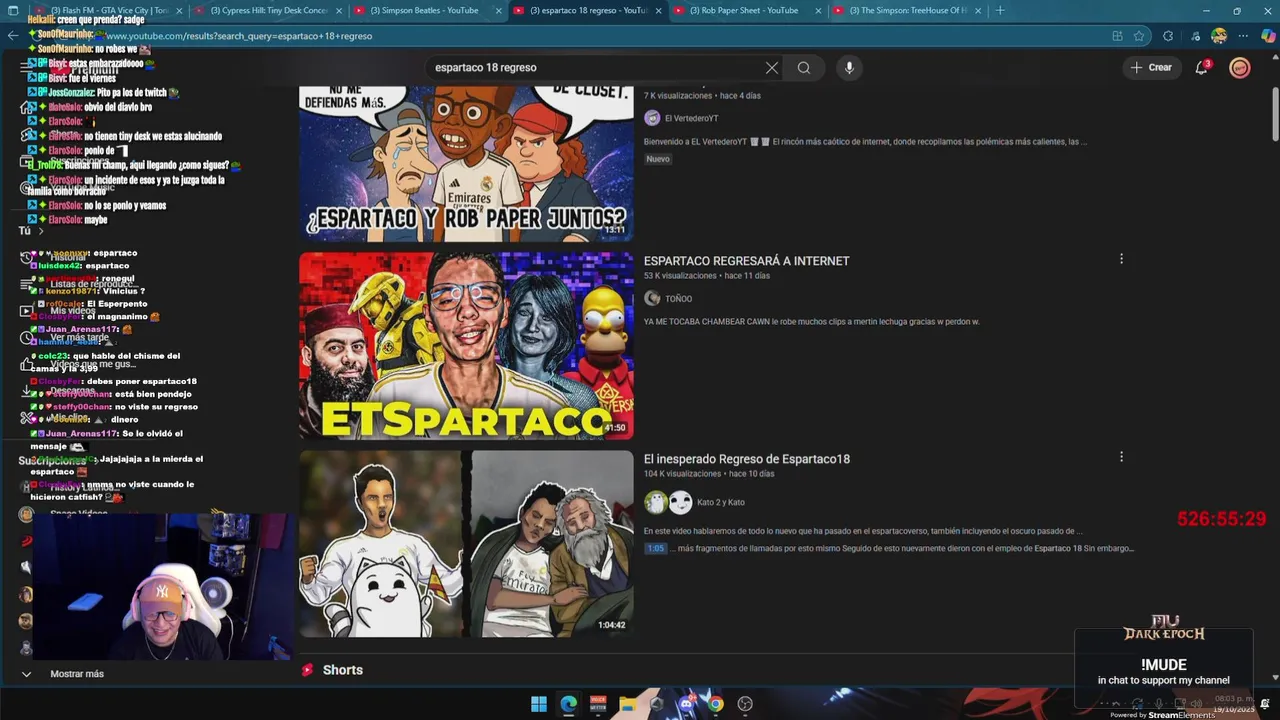The image size is (1280, 720).
Task: Open options for El inesperado Regreso video
Action: (1121, 457)
